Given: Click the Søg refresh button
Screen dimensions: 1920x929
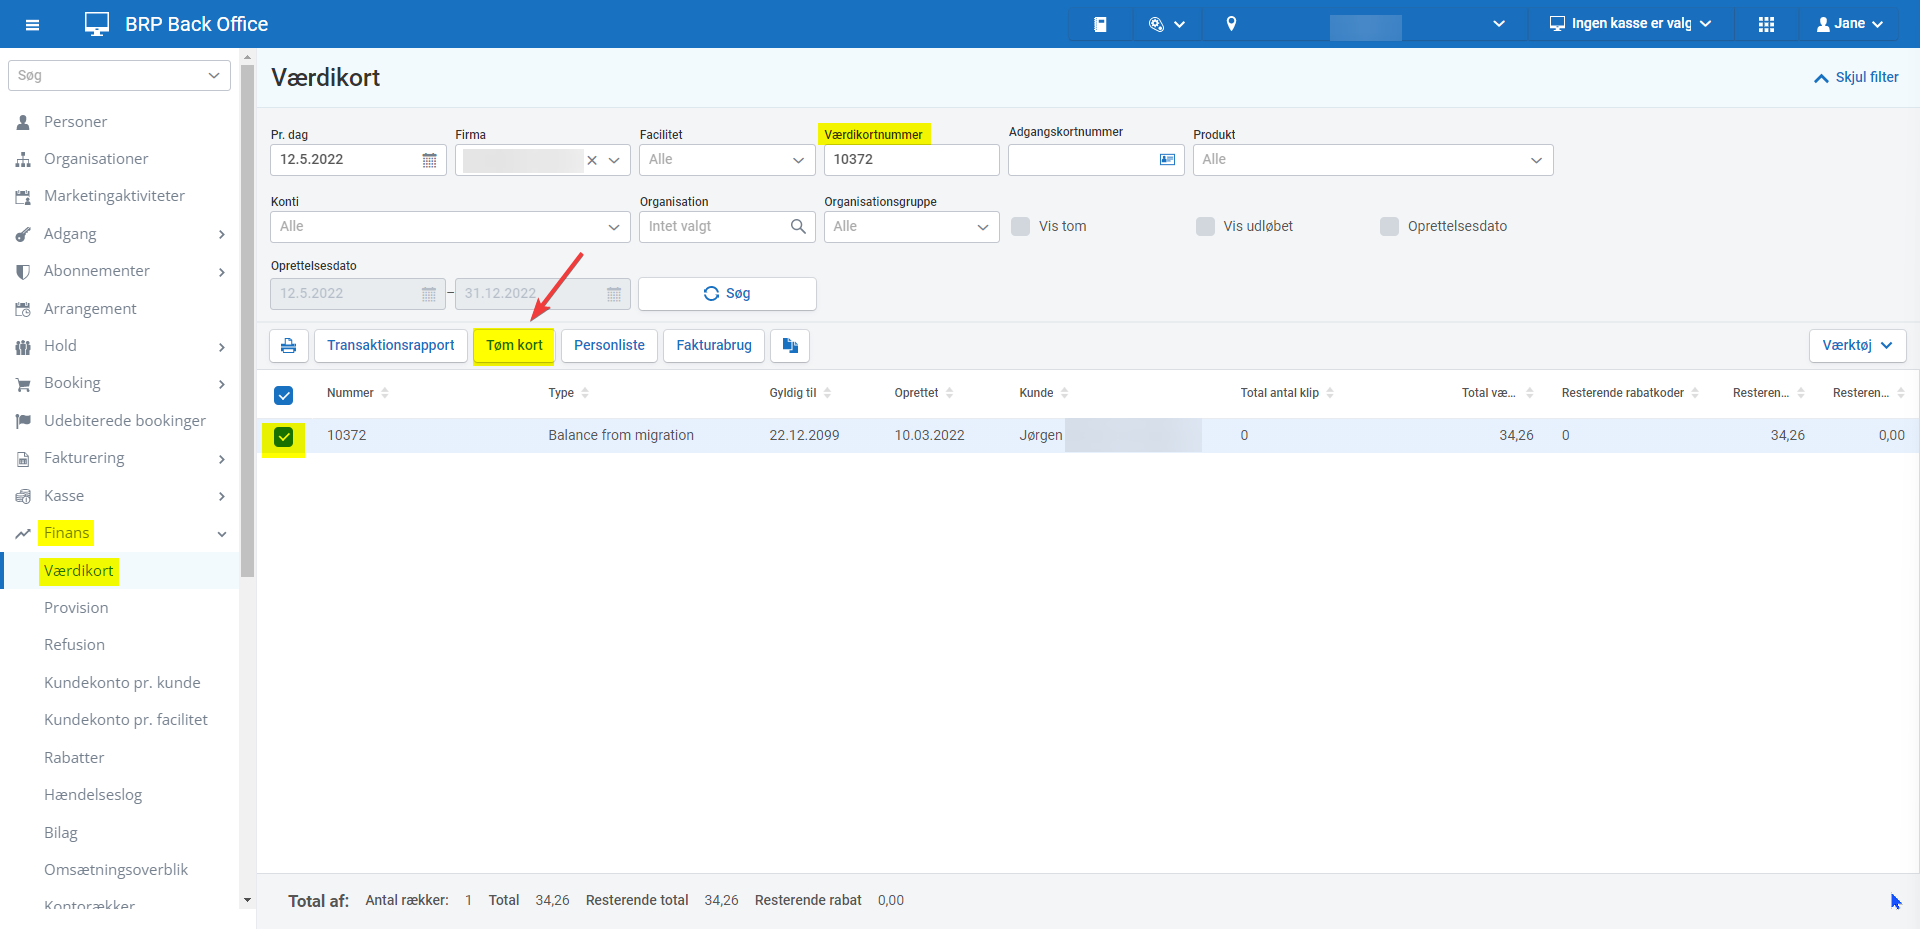Looking at the screenshot, I should (727, 293).
